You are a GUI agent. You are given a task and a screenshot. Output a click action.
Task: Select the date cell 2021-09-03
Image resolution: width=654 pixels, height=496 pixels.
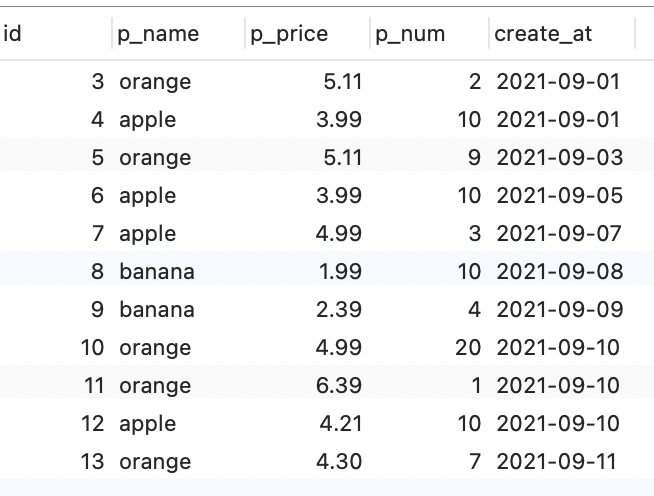(x=559, y=158)
